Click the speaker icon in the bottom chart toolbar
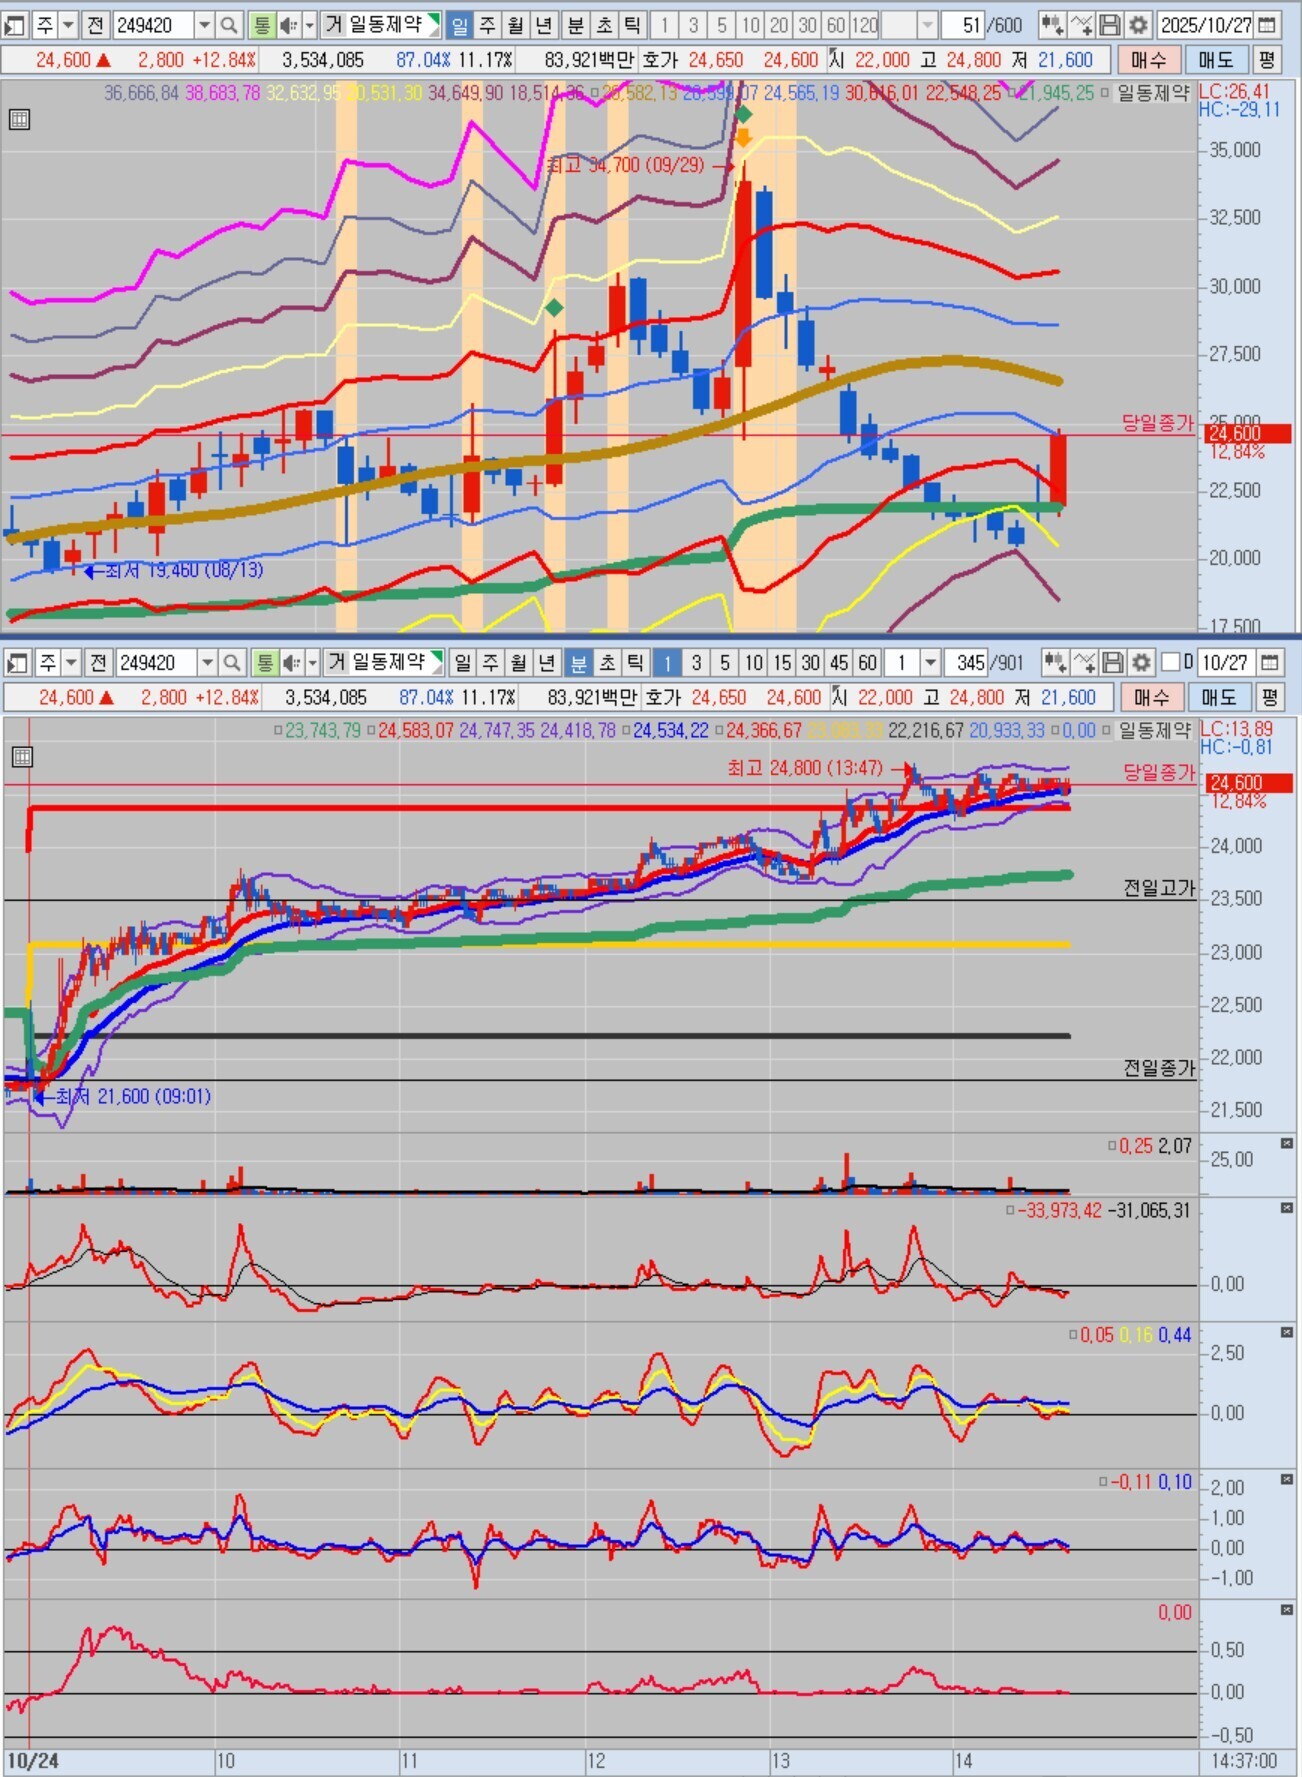The height and width of the screenshot is (1777, 1302). [x=291, y=662]
